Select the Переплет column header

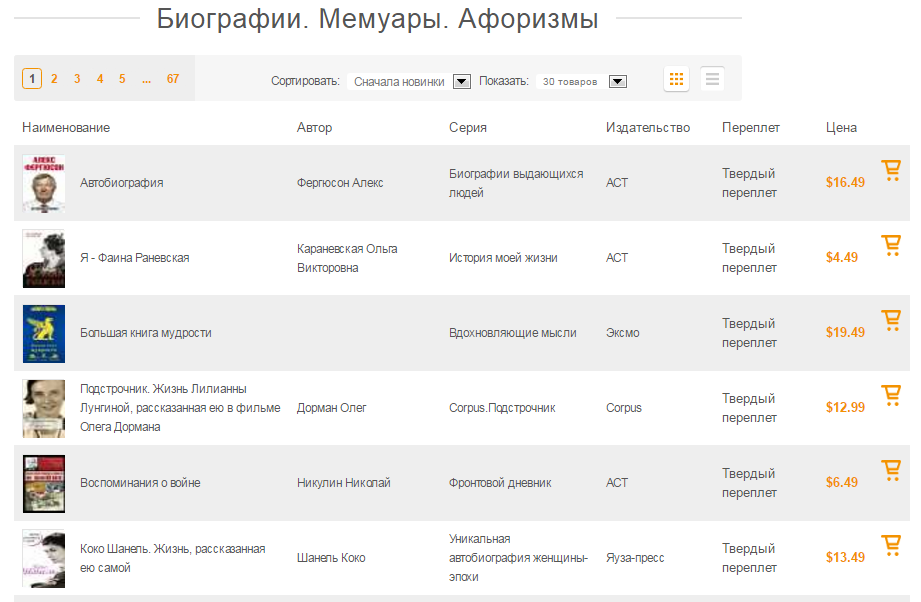point(751,127)
